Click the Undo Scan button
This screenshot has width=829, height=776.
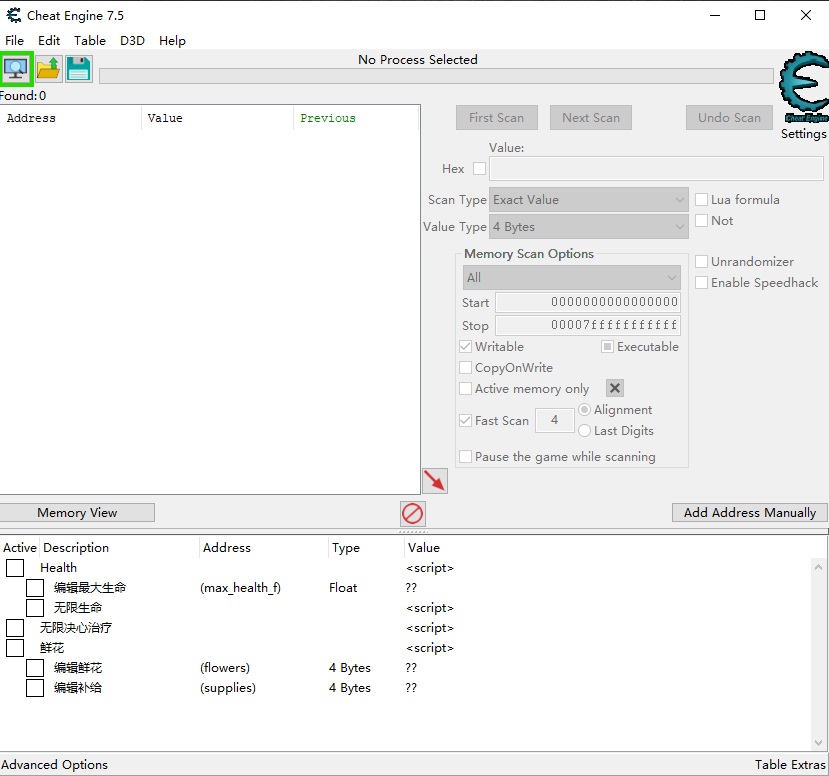[x=729, y=117]
